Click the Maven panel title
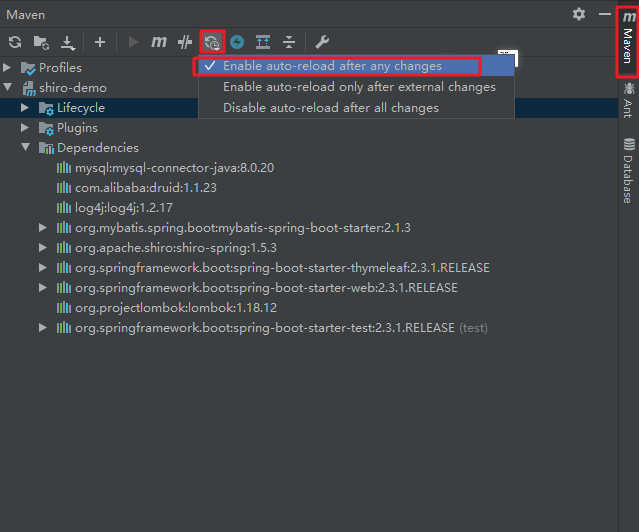Screen dimensions: 639x532 tap(26, 15)
